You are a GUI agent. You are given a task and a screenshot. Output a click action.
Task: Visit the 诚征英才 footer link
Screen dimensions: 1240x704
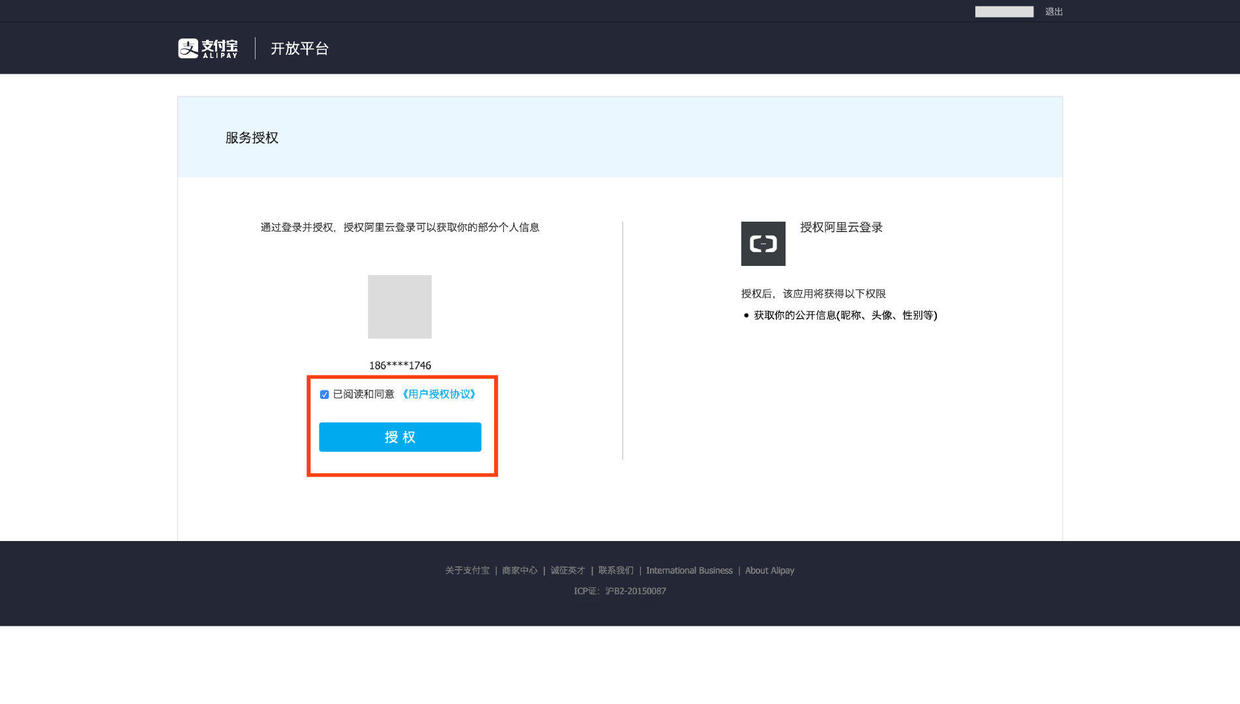click(x=568, y=571)
